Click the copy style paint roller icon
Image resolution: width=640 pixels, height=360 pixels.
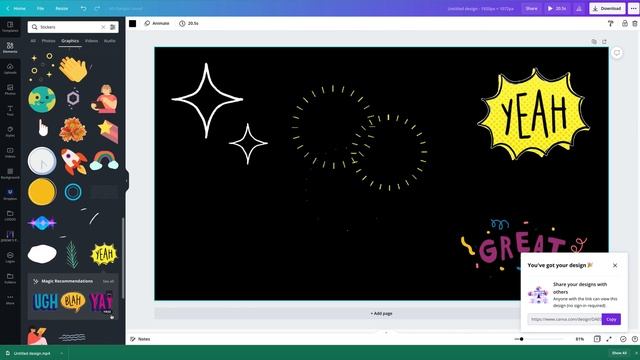click(611, 24)
